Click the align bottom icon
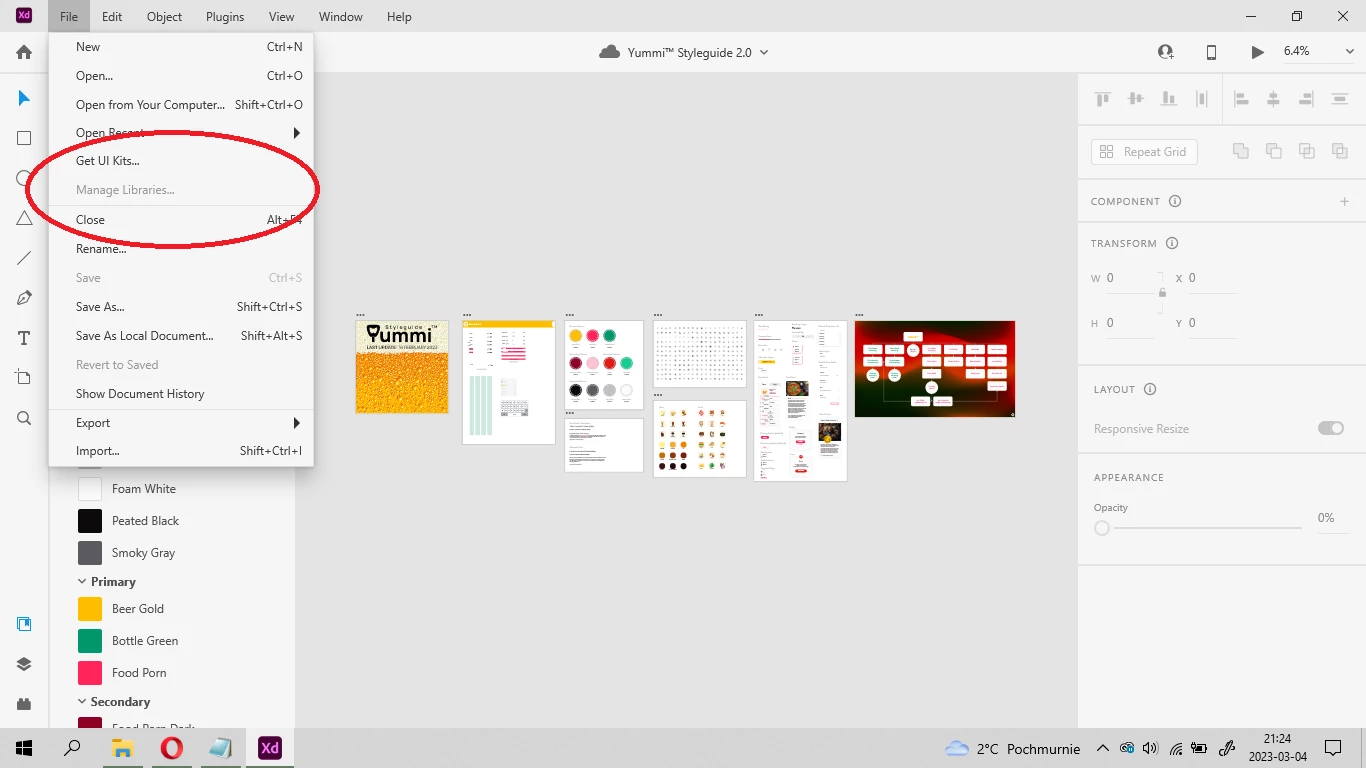 click(x=1168, y=98)
